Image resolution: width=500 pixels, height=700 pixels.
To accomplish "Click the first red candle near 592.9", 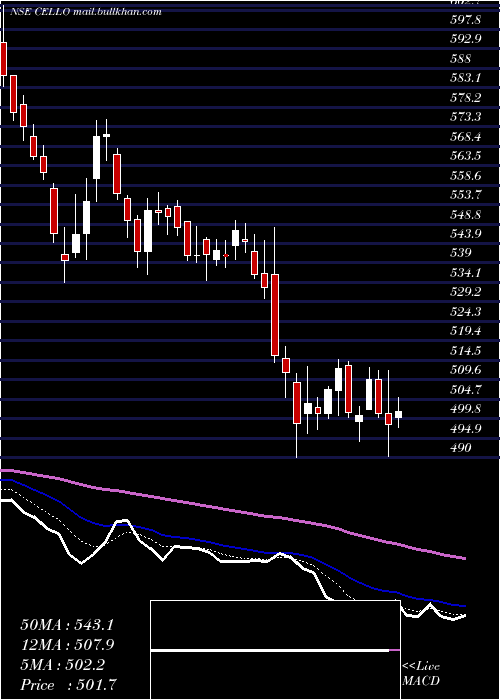I will [4, 58].
